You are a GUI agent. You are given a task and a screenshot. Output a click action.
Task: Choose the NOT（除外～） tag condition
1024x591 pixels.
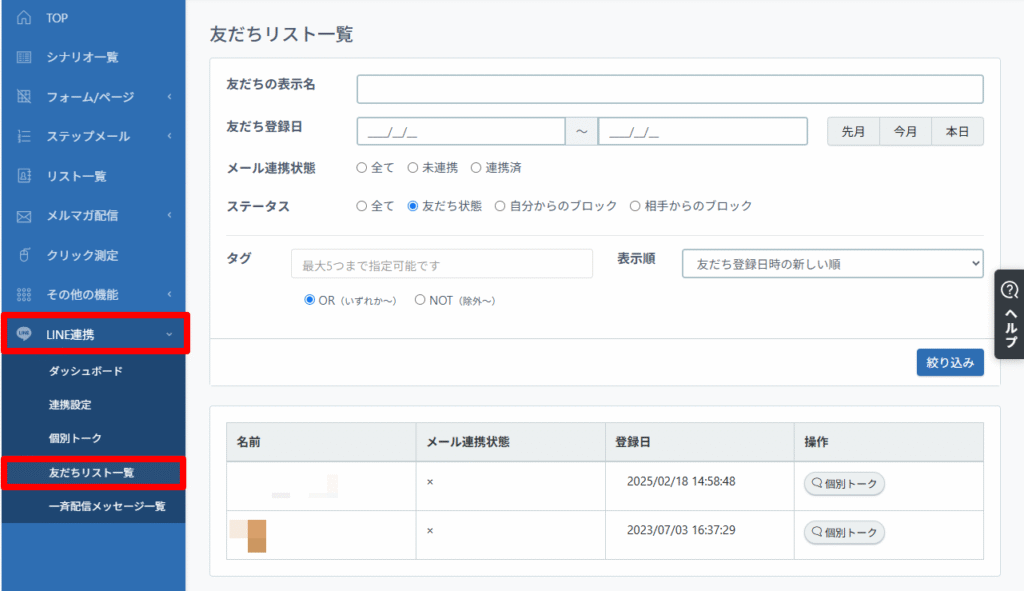(420, 300)
